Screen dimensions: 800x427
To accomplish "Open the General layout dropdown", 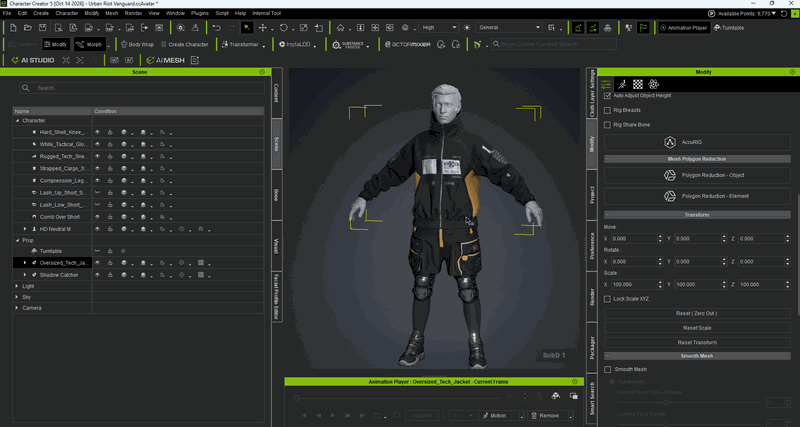I will click(x=509, y=28).
